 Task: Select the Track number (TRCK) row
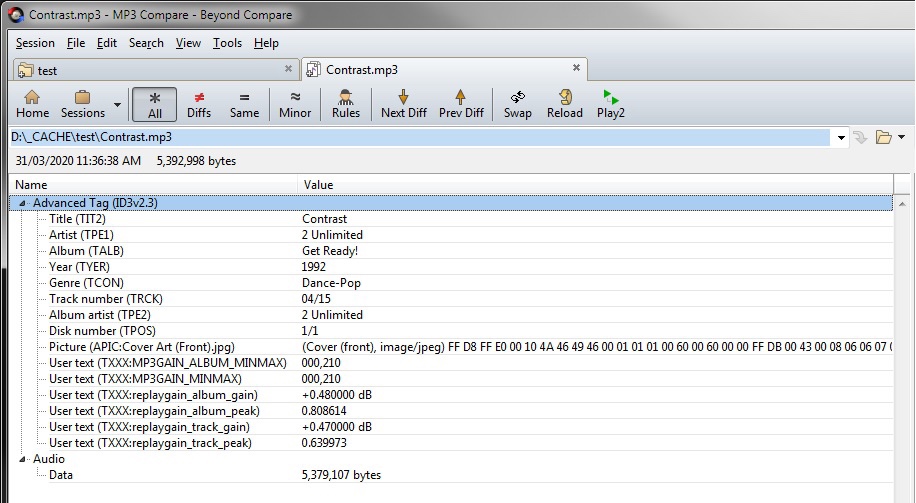tap(451, 299)
